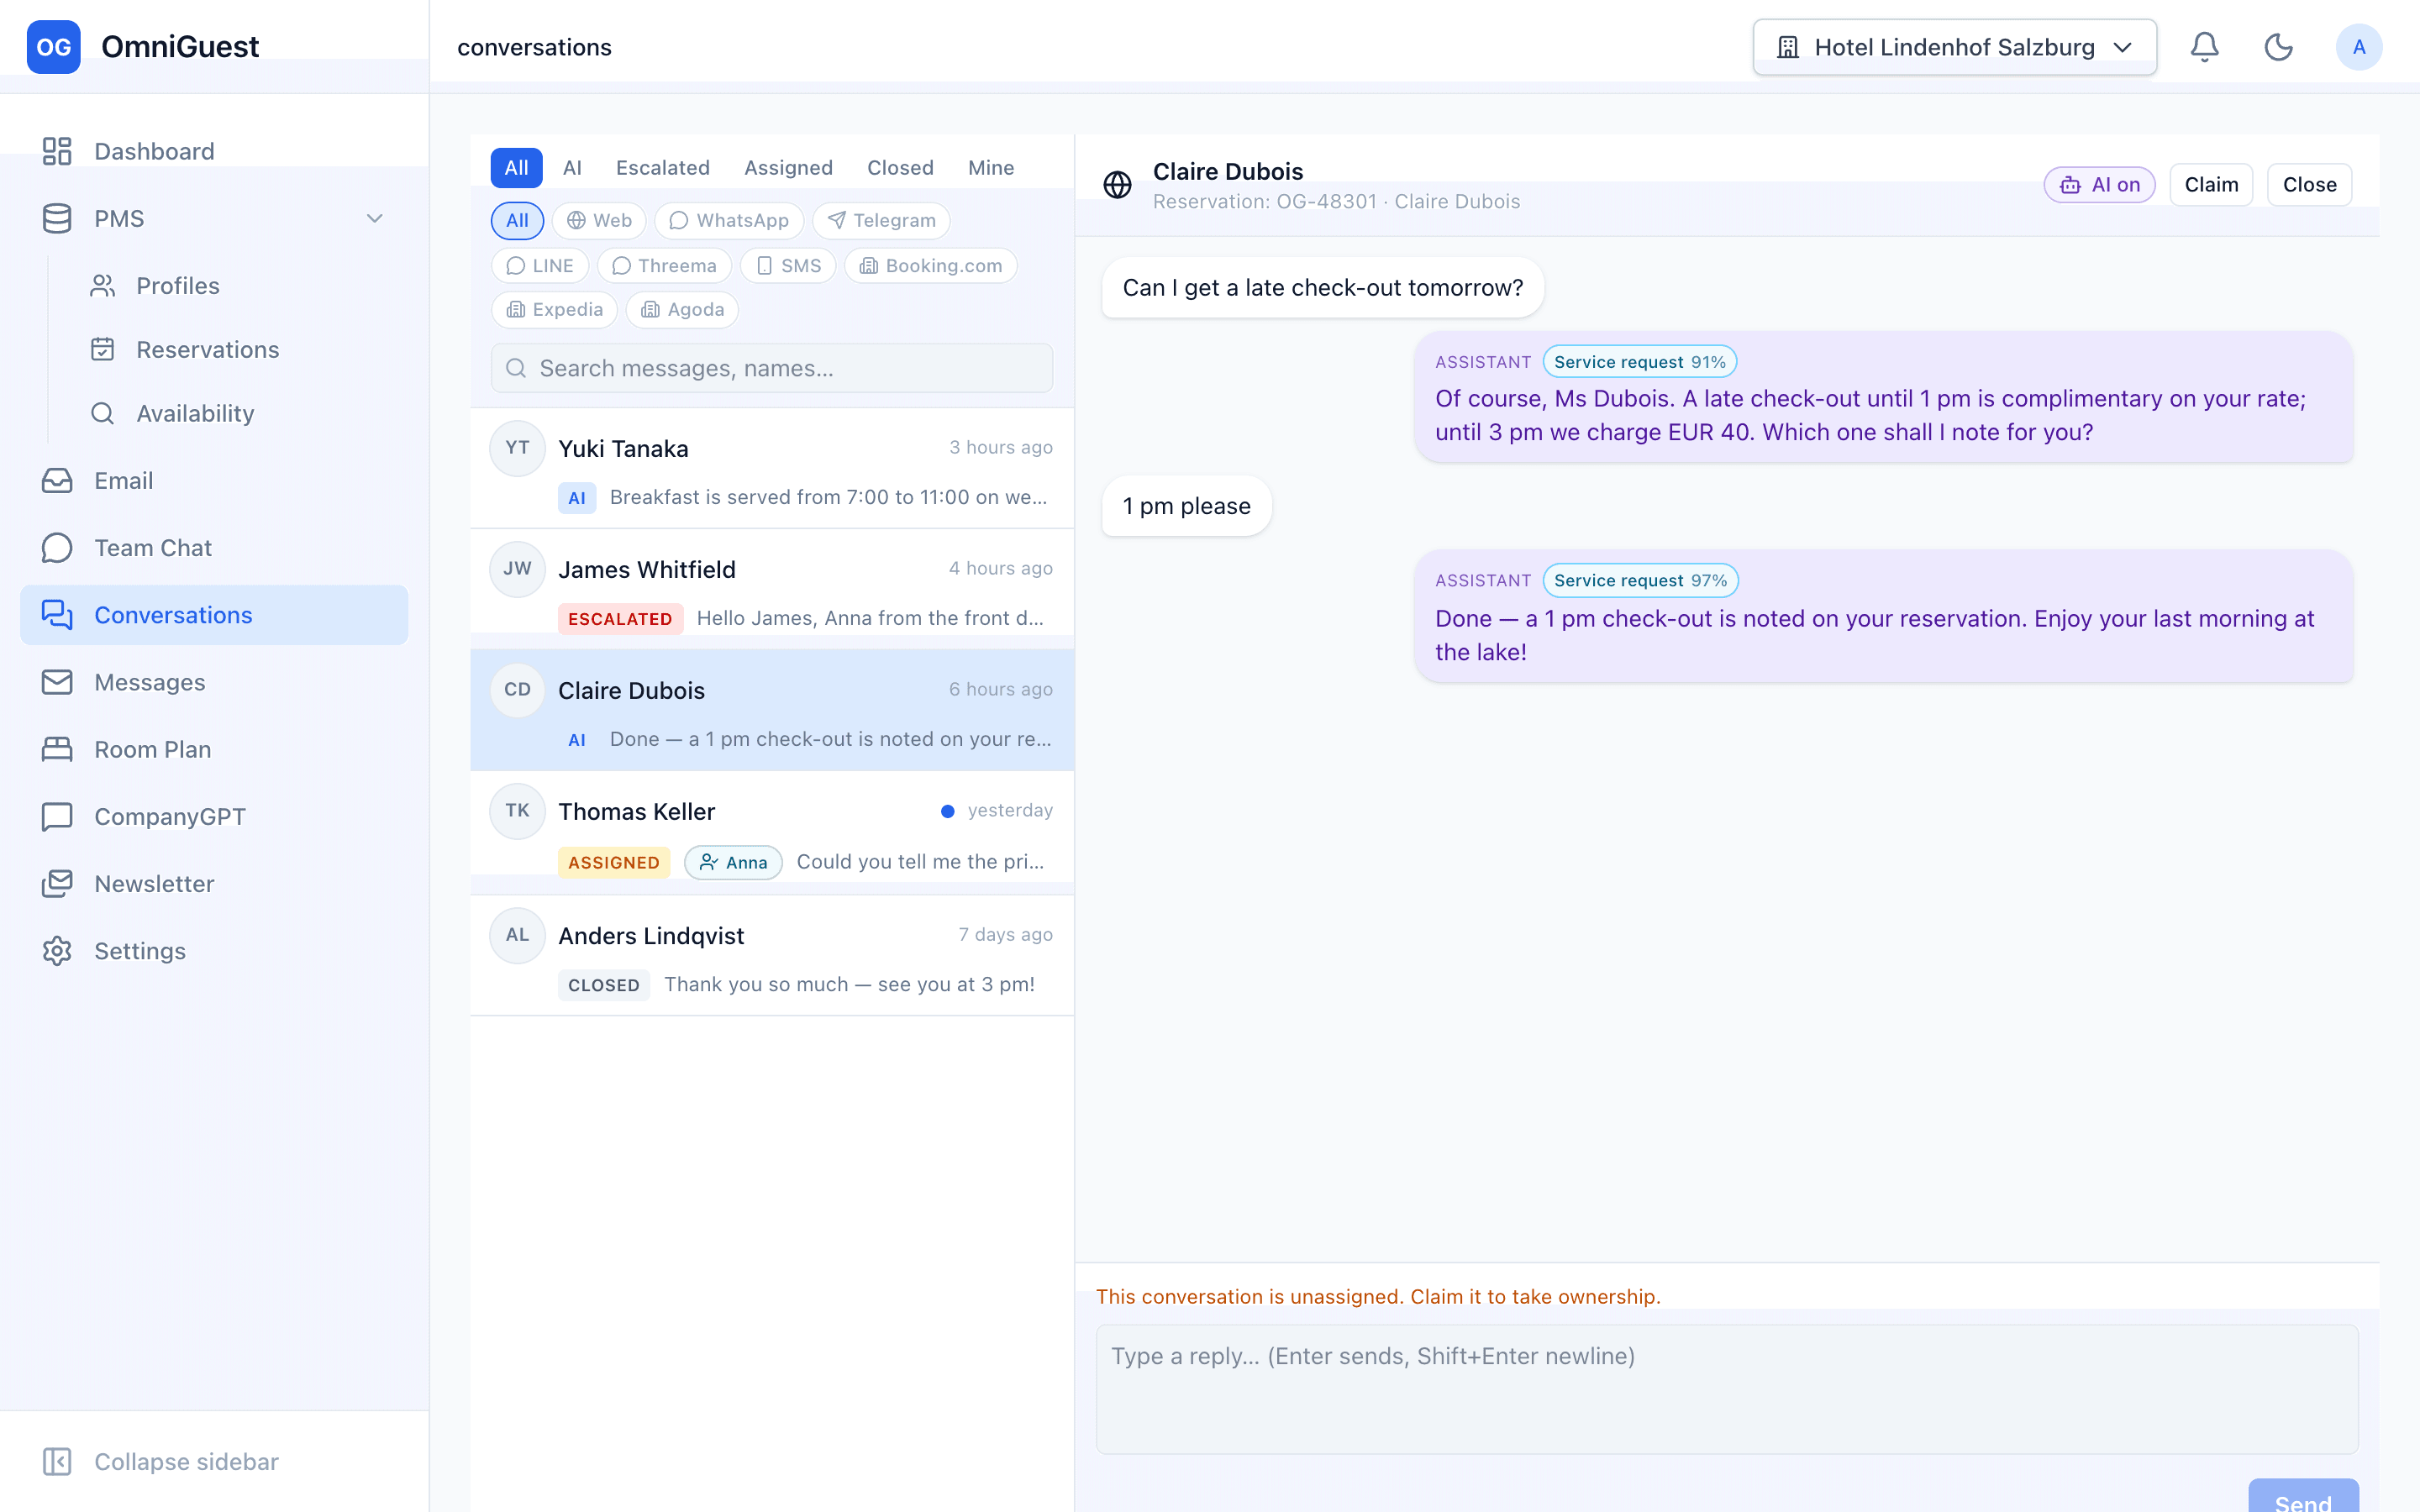The width and height of the screenshot is (2420, 1512).
Task: Select the All status tab
Action: (516, 168)
